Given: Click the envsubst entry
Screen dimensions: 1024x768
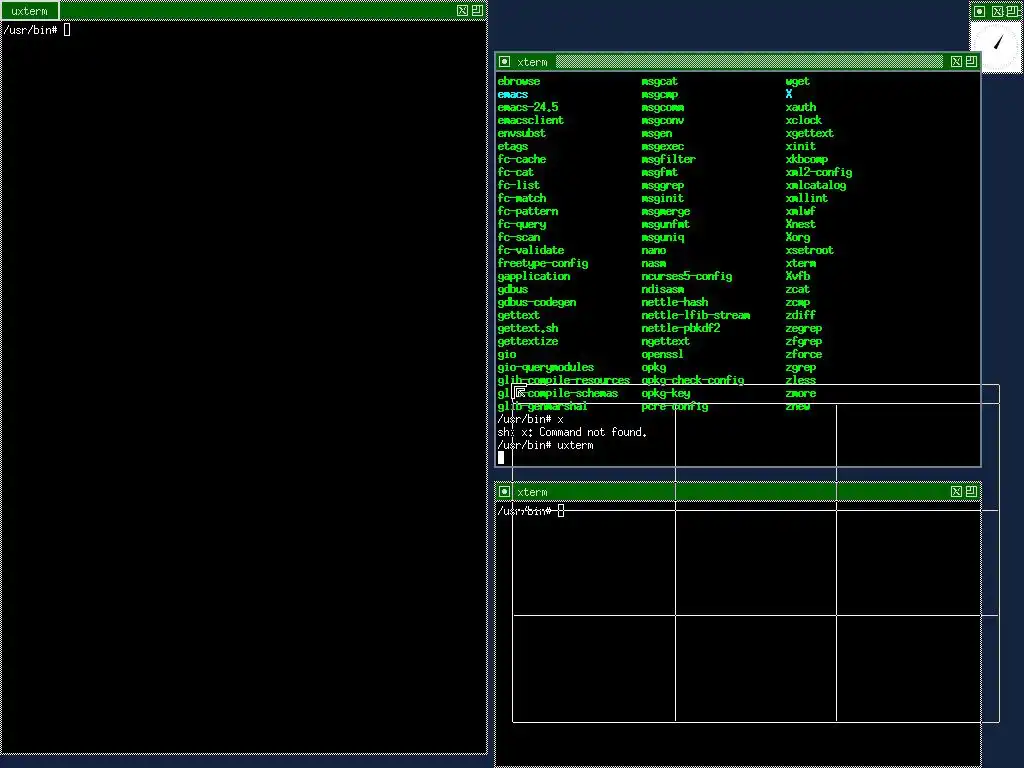Looking at the screenshot, I should click(x=521, y=133).
